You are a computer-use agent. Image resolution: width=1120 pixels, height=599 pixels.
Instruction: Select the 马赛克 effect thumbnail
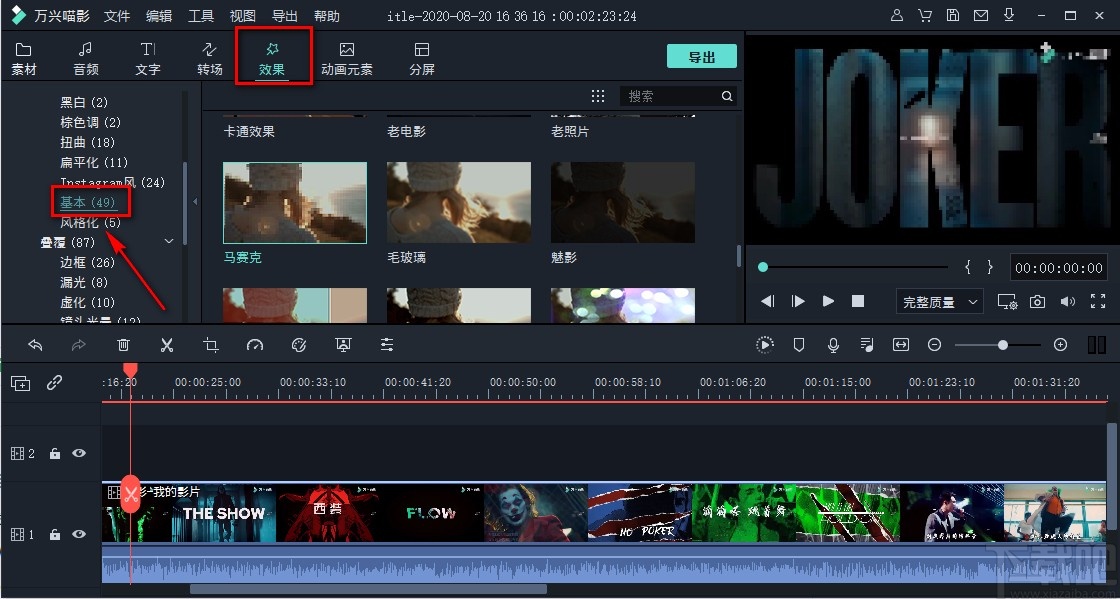coord(295,201)
